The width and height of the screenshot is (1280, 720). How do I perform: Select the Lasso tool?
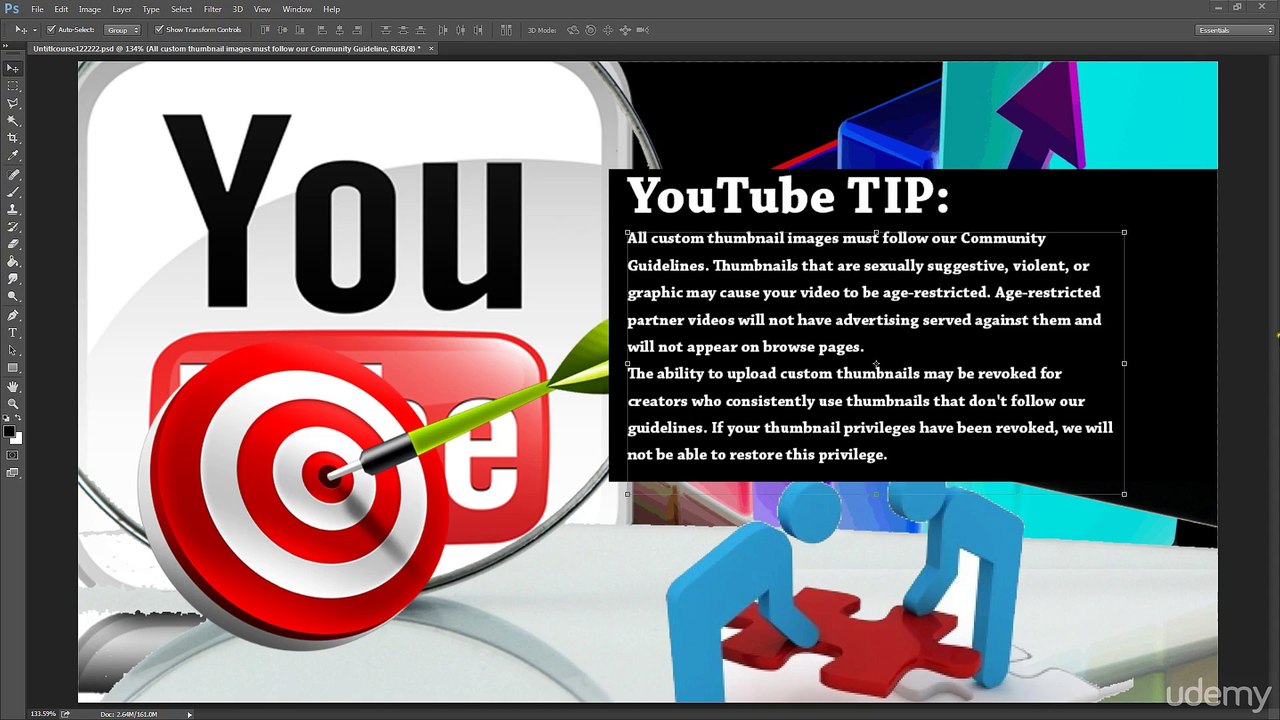point(13,103)
